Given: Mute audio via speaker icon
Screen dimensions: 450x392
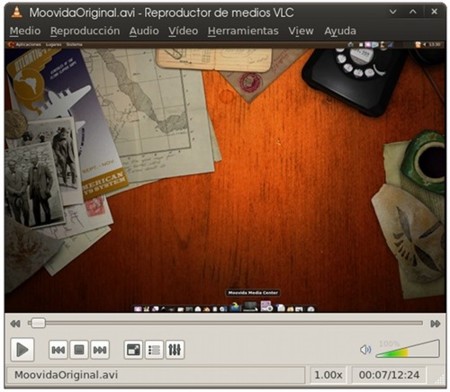Looking at the screenshot, I should tap(366, 350).
